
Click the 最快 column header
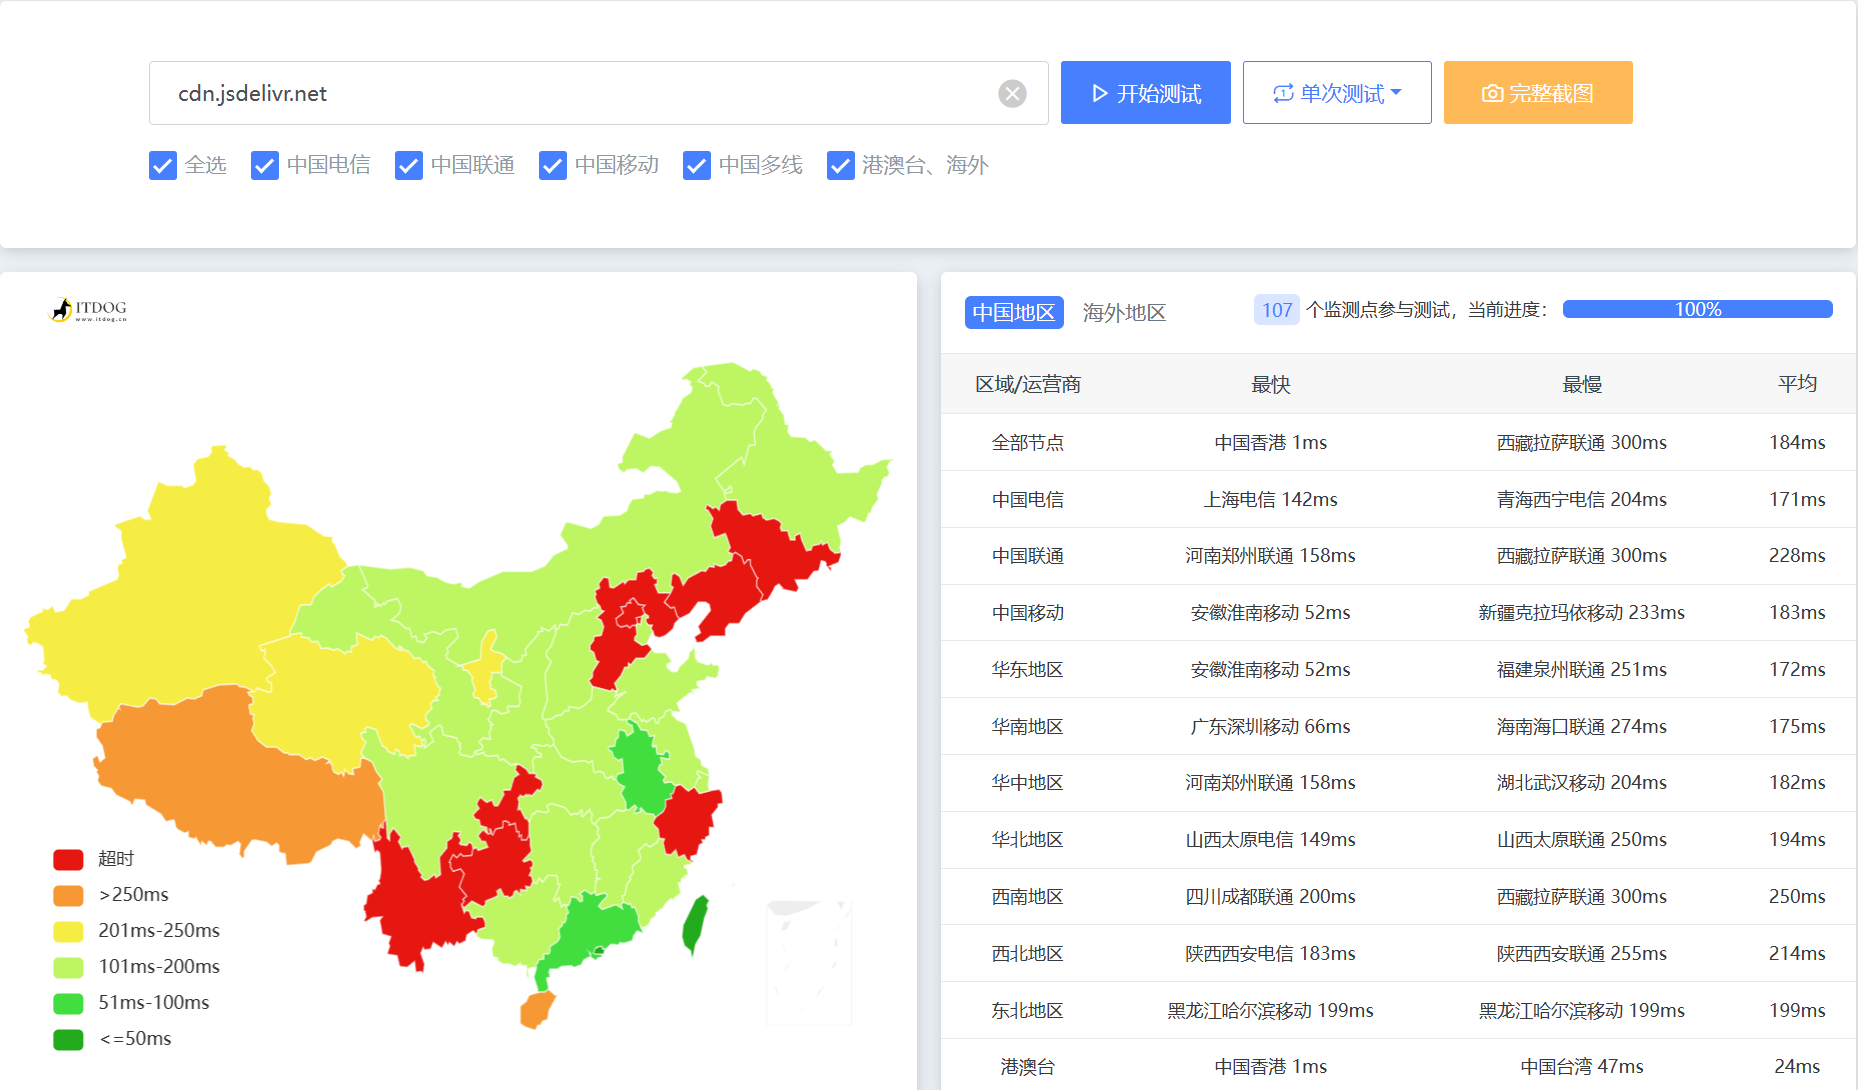1271,384
